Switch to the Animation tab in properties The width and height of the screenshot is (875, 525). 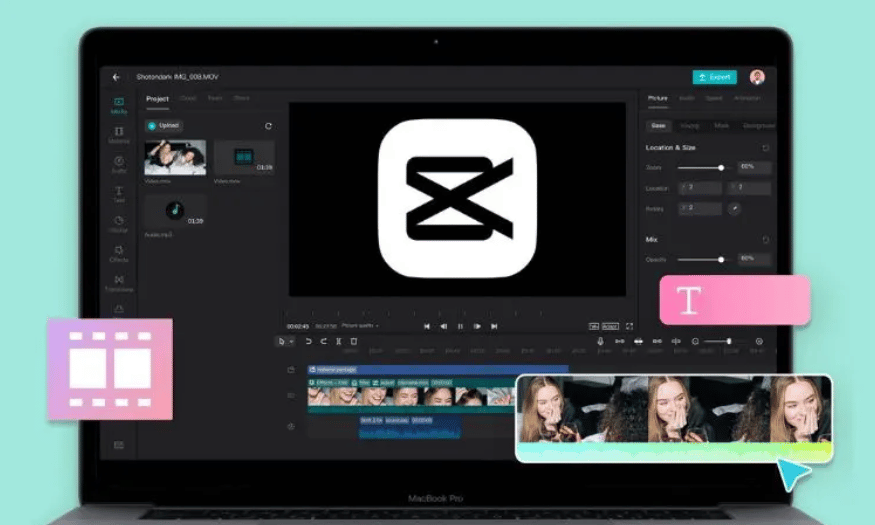tap(747, 98)
